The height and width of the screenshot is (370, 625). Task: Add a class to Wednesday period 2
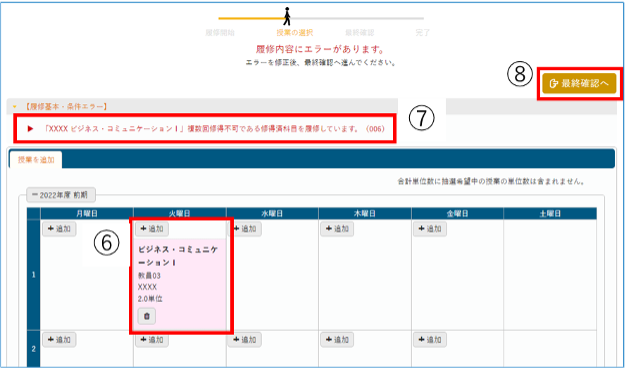pyautogui.click(x=245, y=340)
